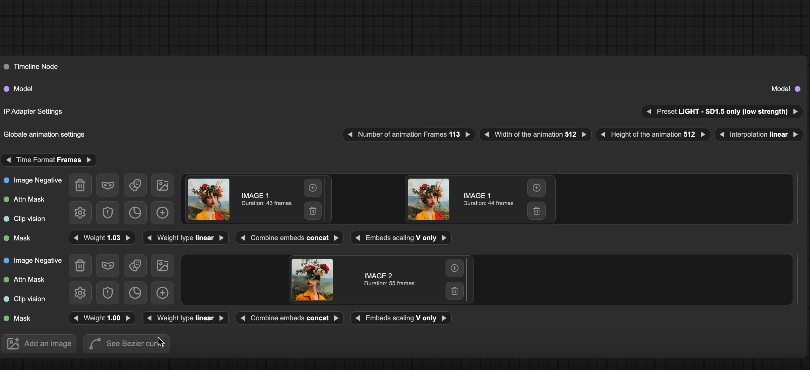Click the Image Negative connector of IMAGE 1 track
The width and height of the screenshot is (810, 370).
6,180
